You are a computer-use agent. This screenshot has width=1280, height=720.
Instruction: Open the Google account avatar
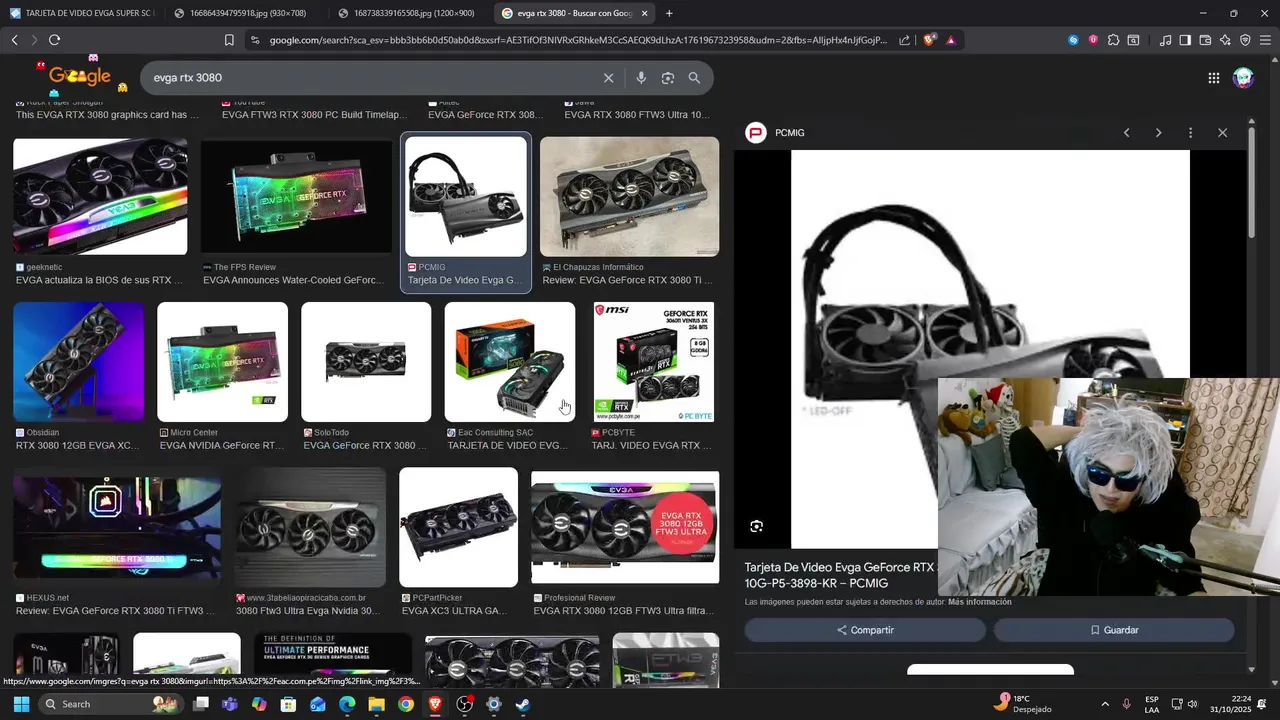pos(1243,78)
